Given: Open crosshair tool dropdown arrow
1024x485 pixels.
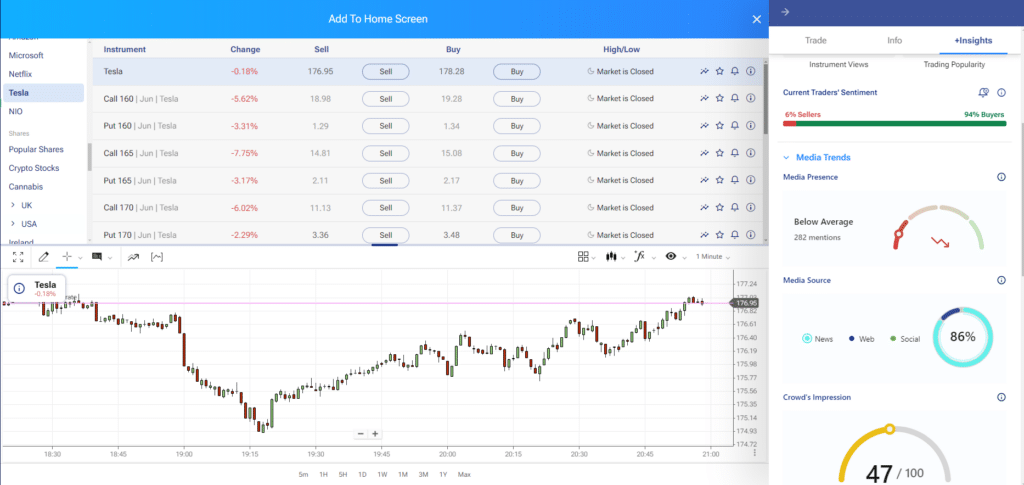Looking at the screenshot, I should click(80, 258).
